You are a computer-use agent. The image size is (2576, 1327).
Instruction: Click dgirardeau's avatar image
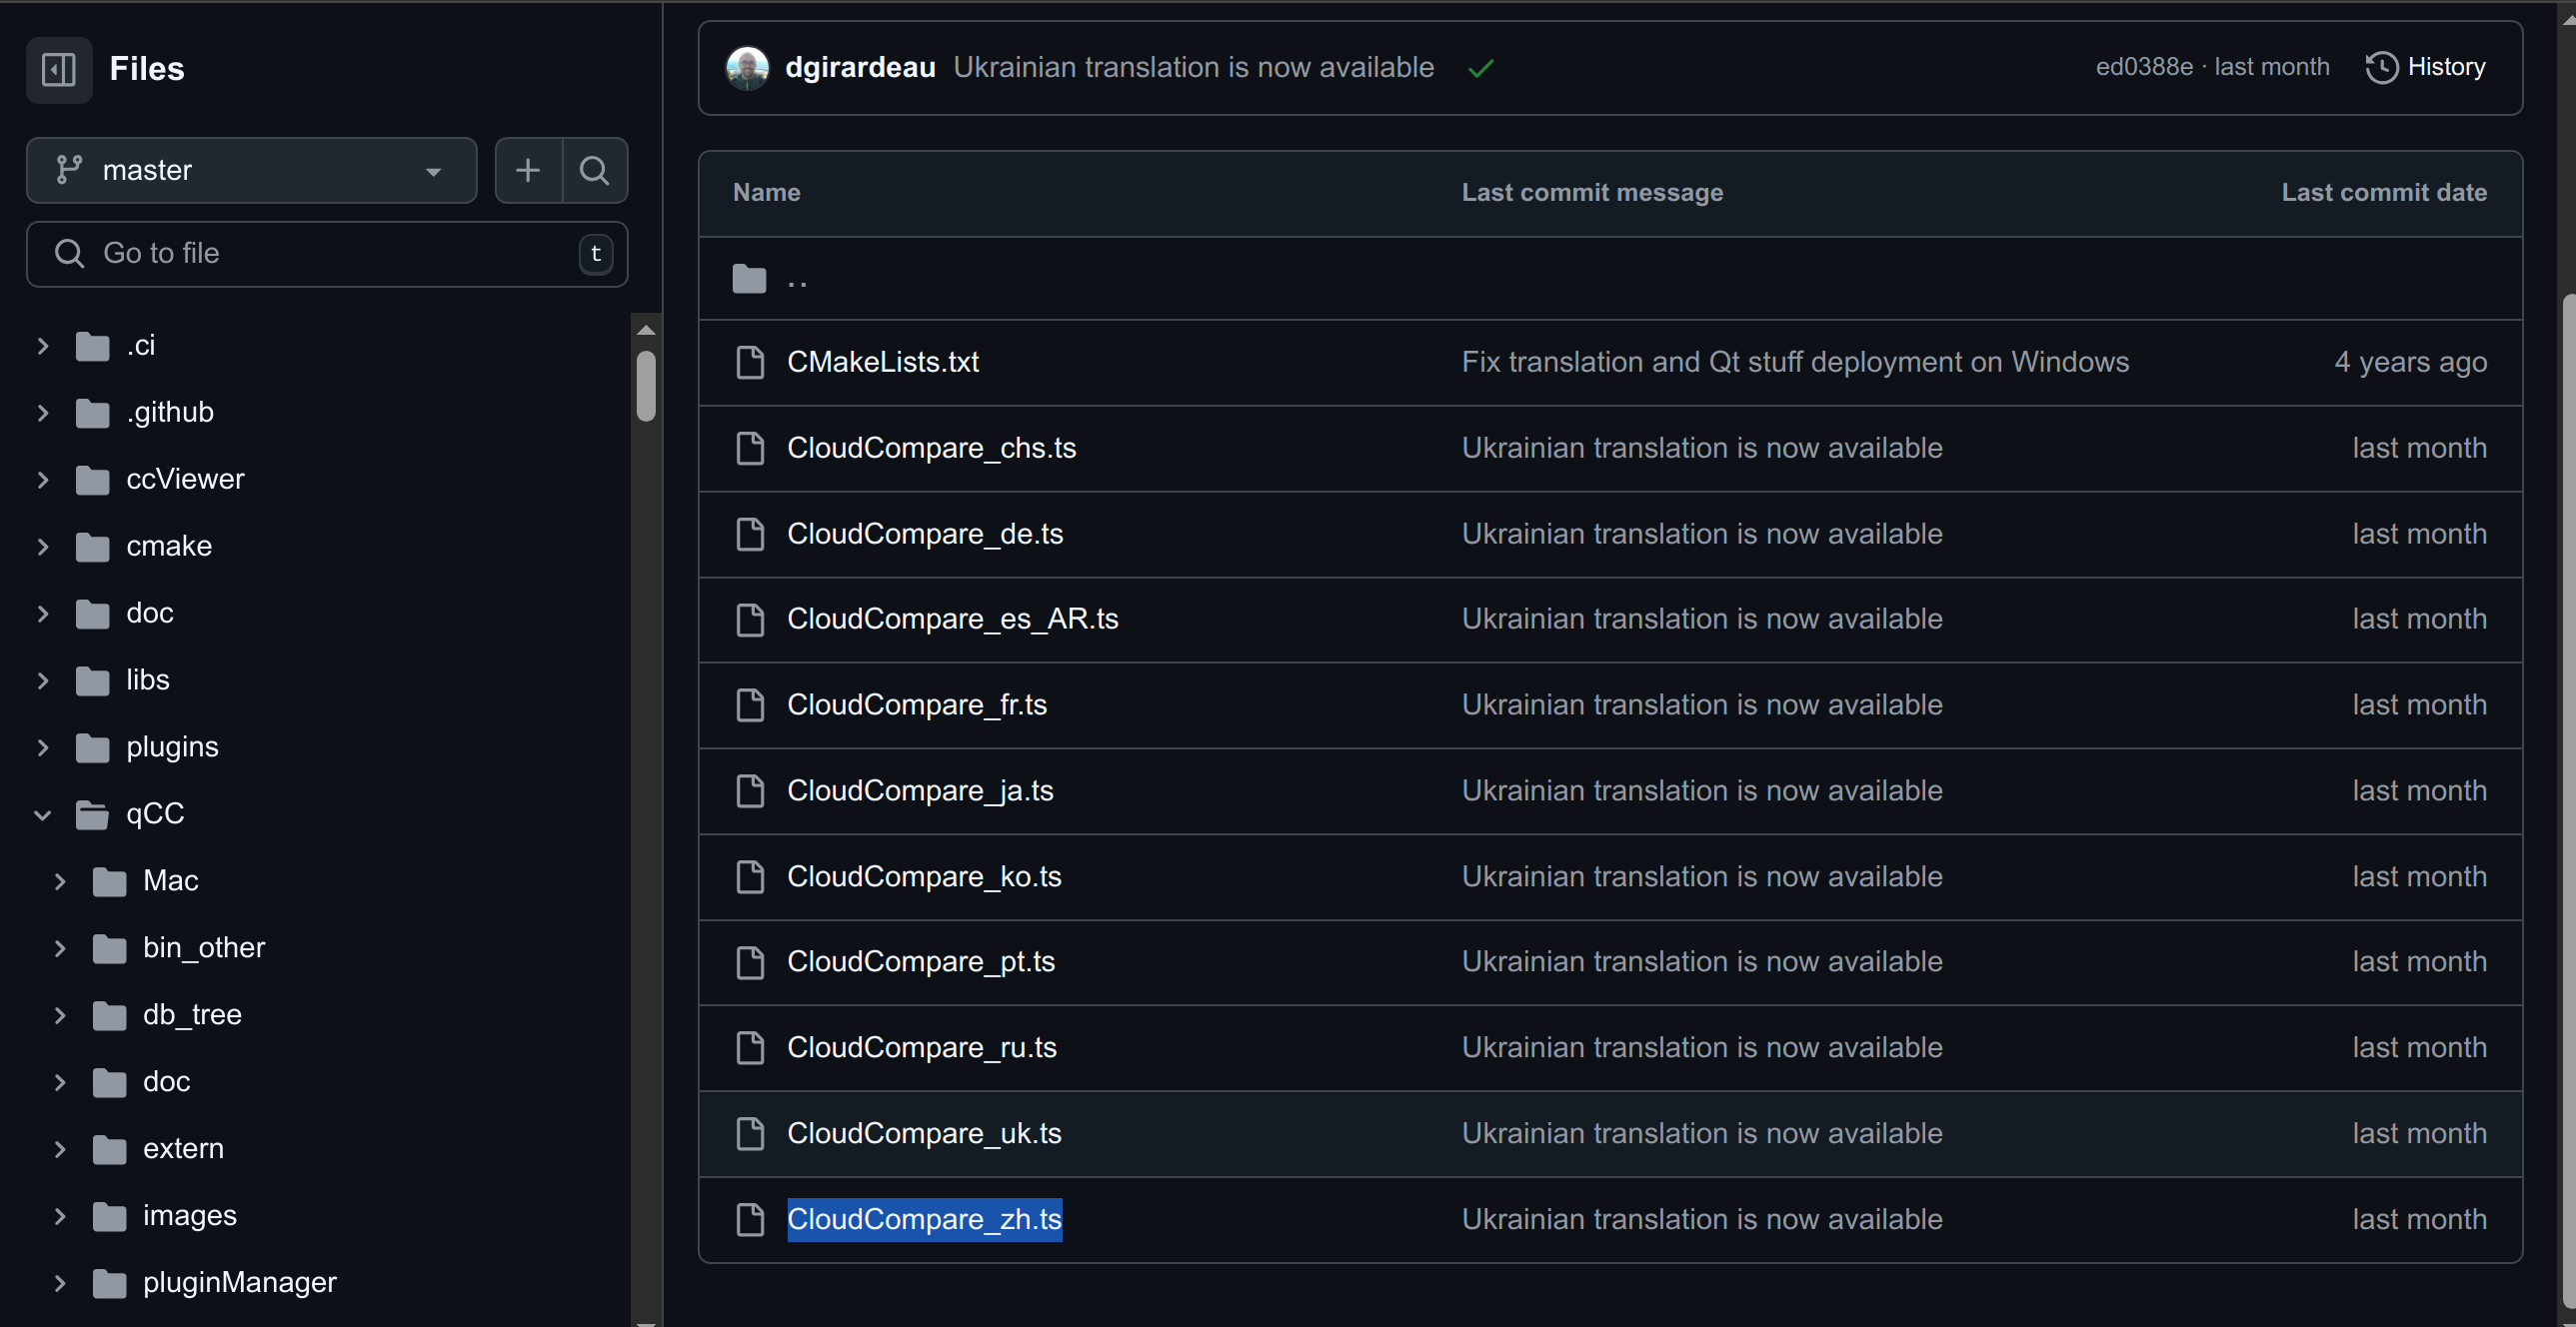[x=747, y=68]
